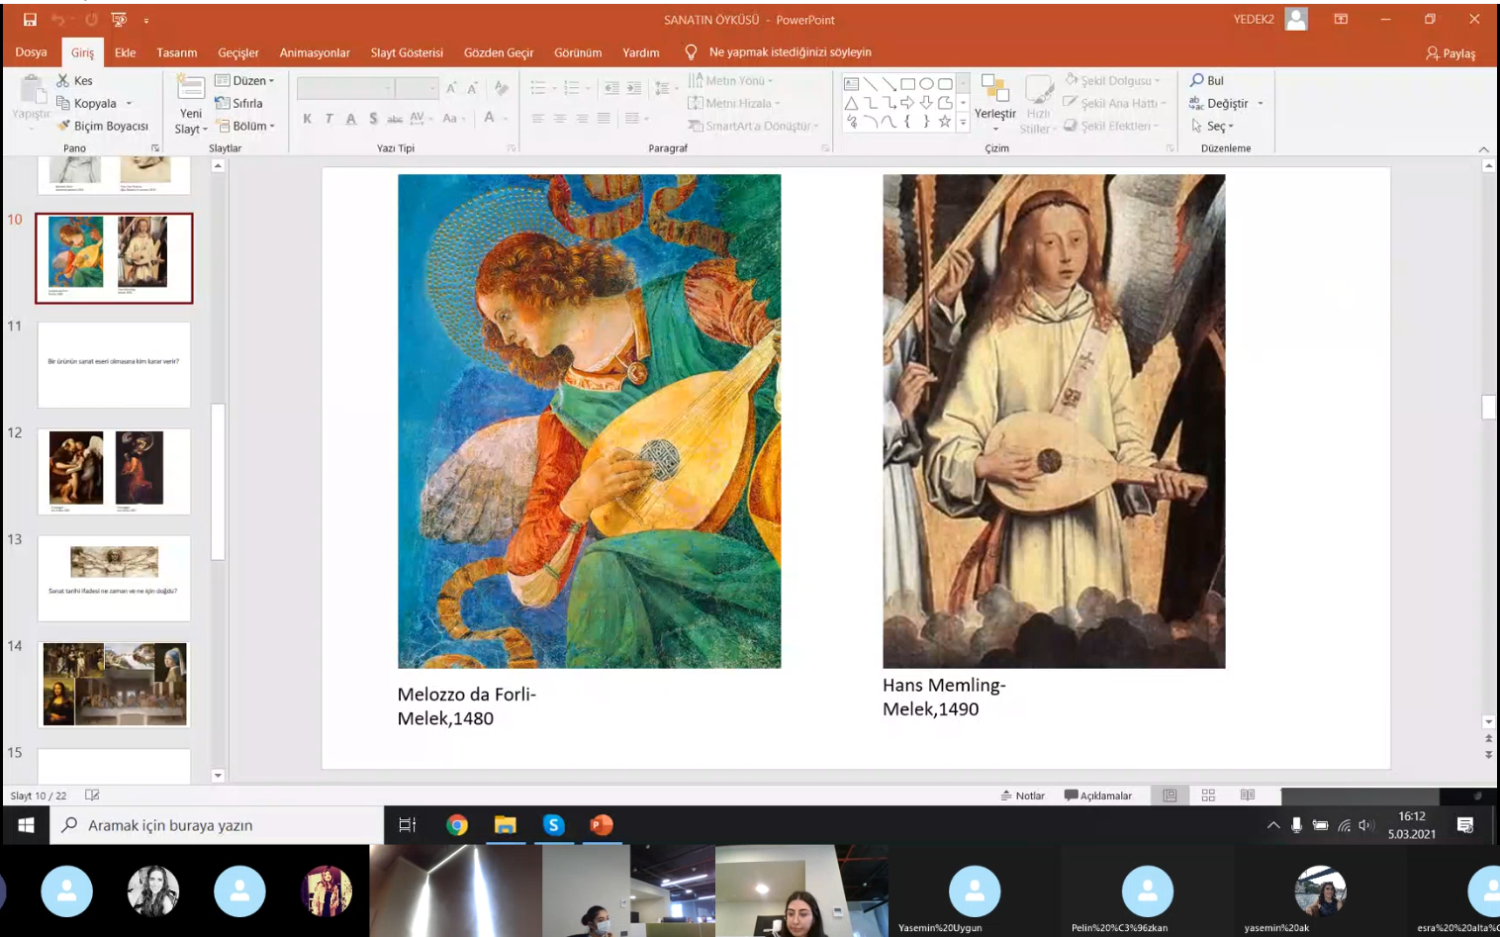Open Chrome from the taskbar
Screen dimensions: 1500x937
tap(457, 825)
